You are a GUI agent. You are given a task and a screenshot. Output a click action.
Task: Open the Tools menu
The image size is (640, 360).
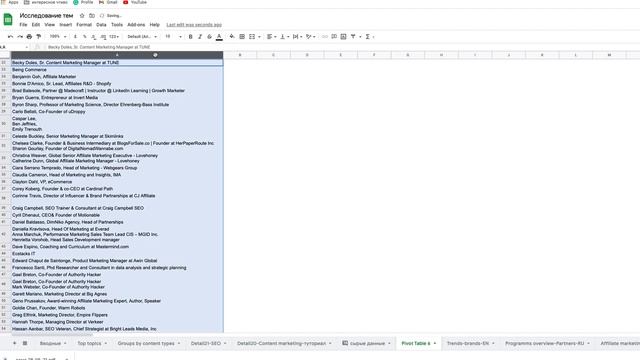tap(117, 25)
